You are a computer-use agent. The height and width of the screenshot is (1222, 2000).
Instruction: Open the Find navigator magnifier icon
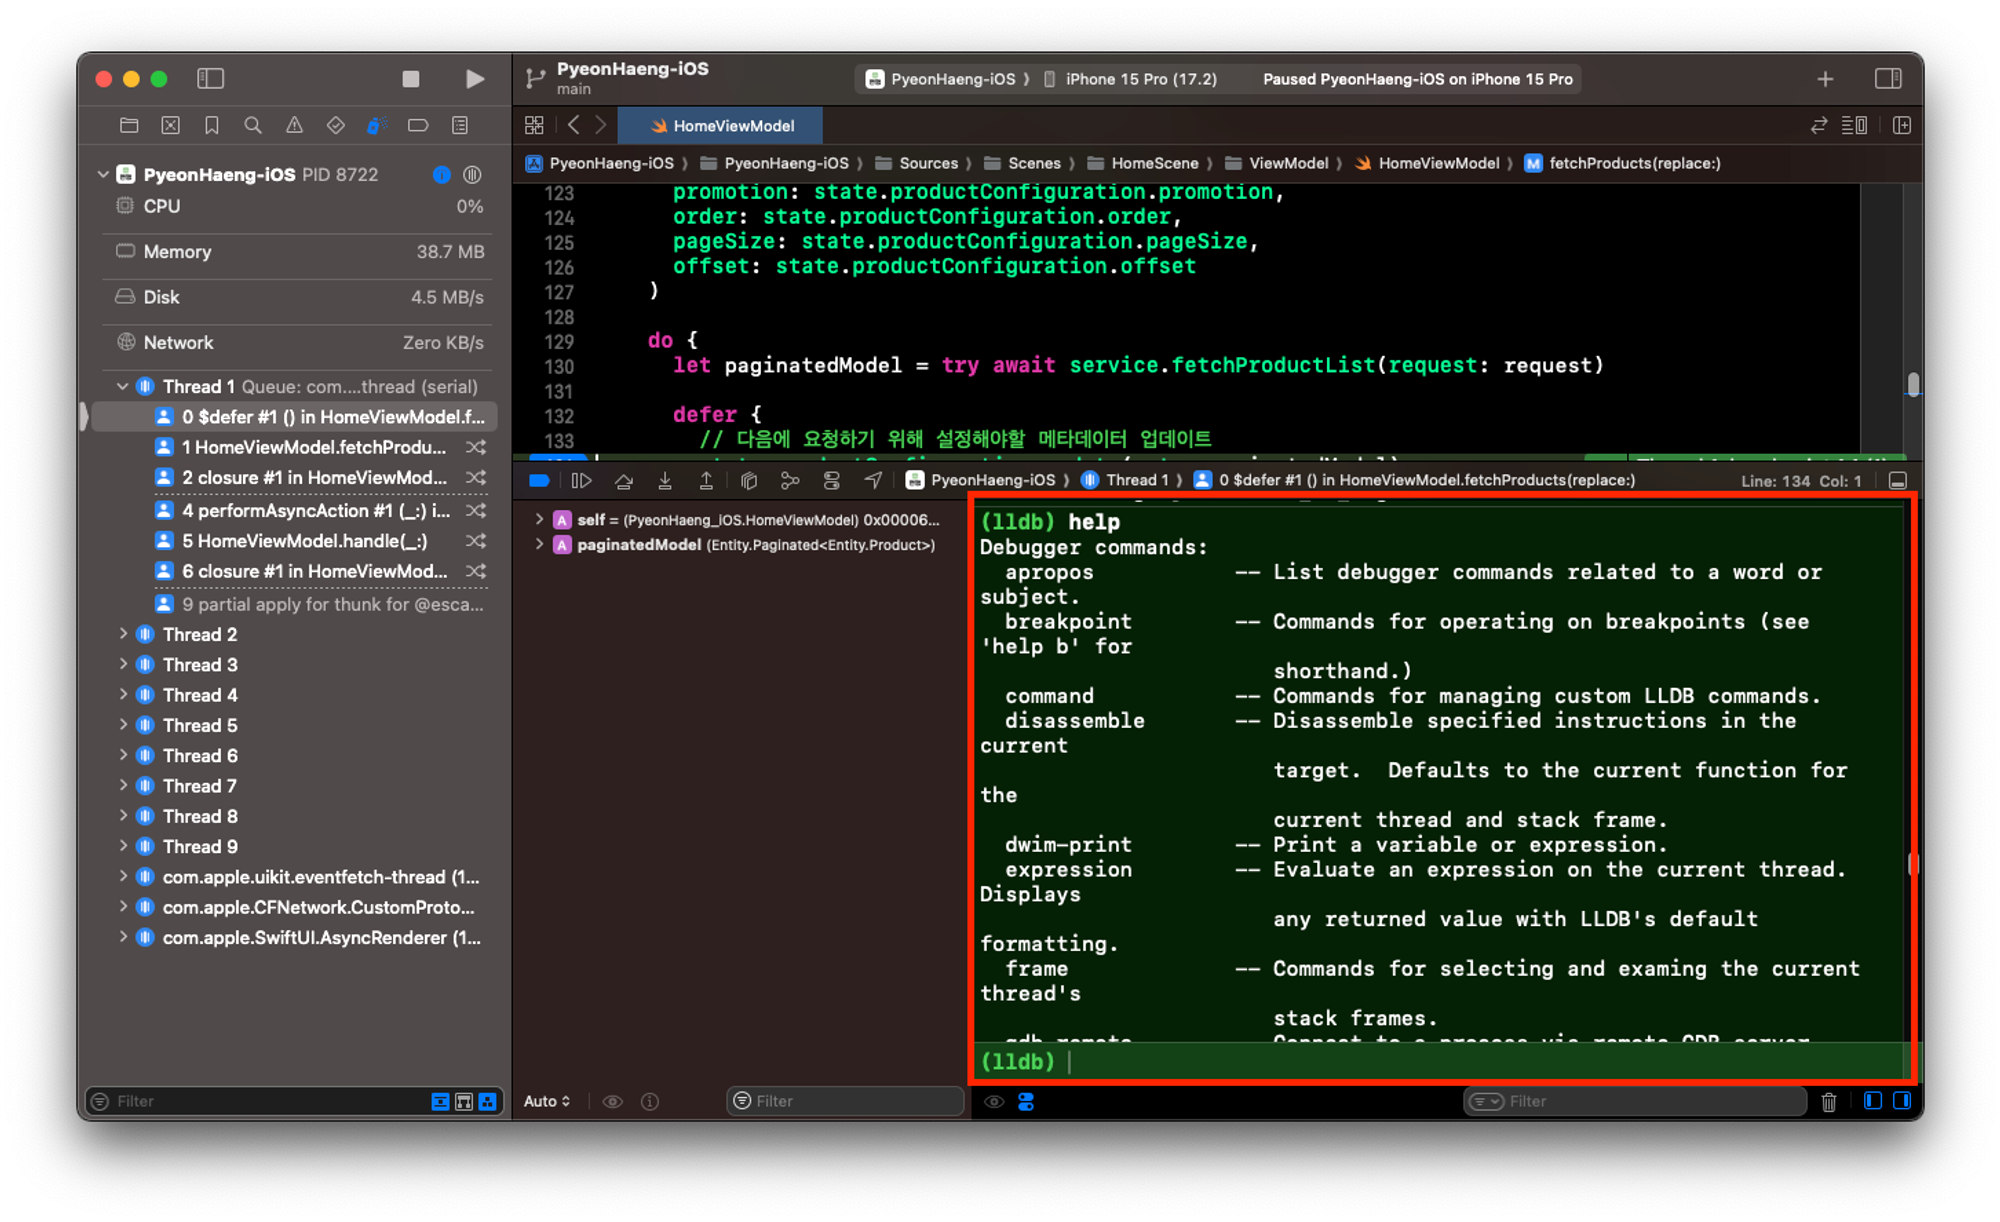click(x=253, y=125)
